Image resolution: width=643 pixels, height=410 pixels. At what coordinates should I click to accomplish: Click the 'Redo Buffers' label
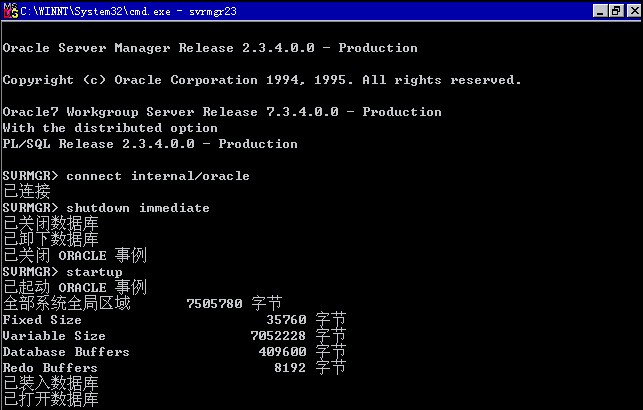50,368
